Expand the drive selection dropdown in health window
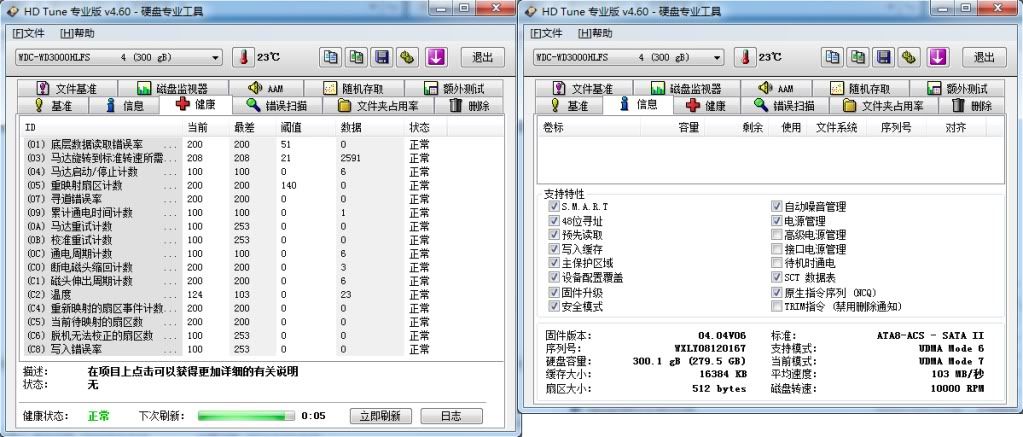Viewport: 1023px width, 437px height. pos(215,57)
